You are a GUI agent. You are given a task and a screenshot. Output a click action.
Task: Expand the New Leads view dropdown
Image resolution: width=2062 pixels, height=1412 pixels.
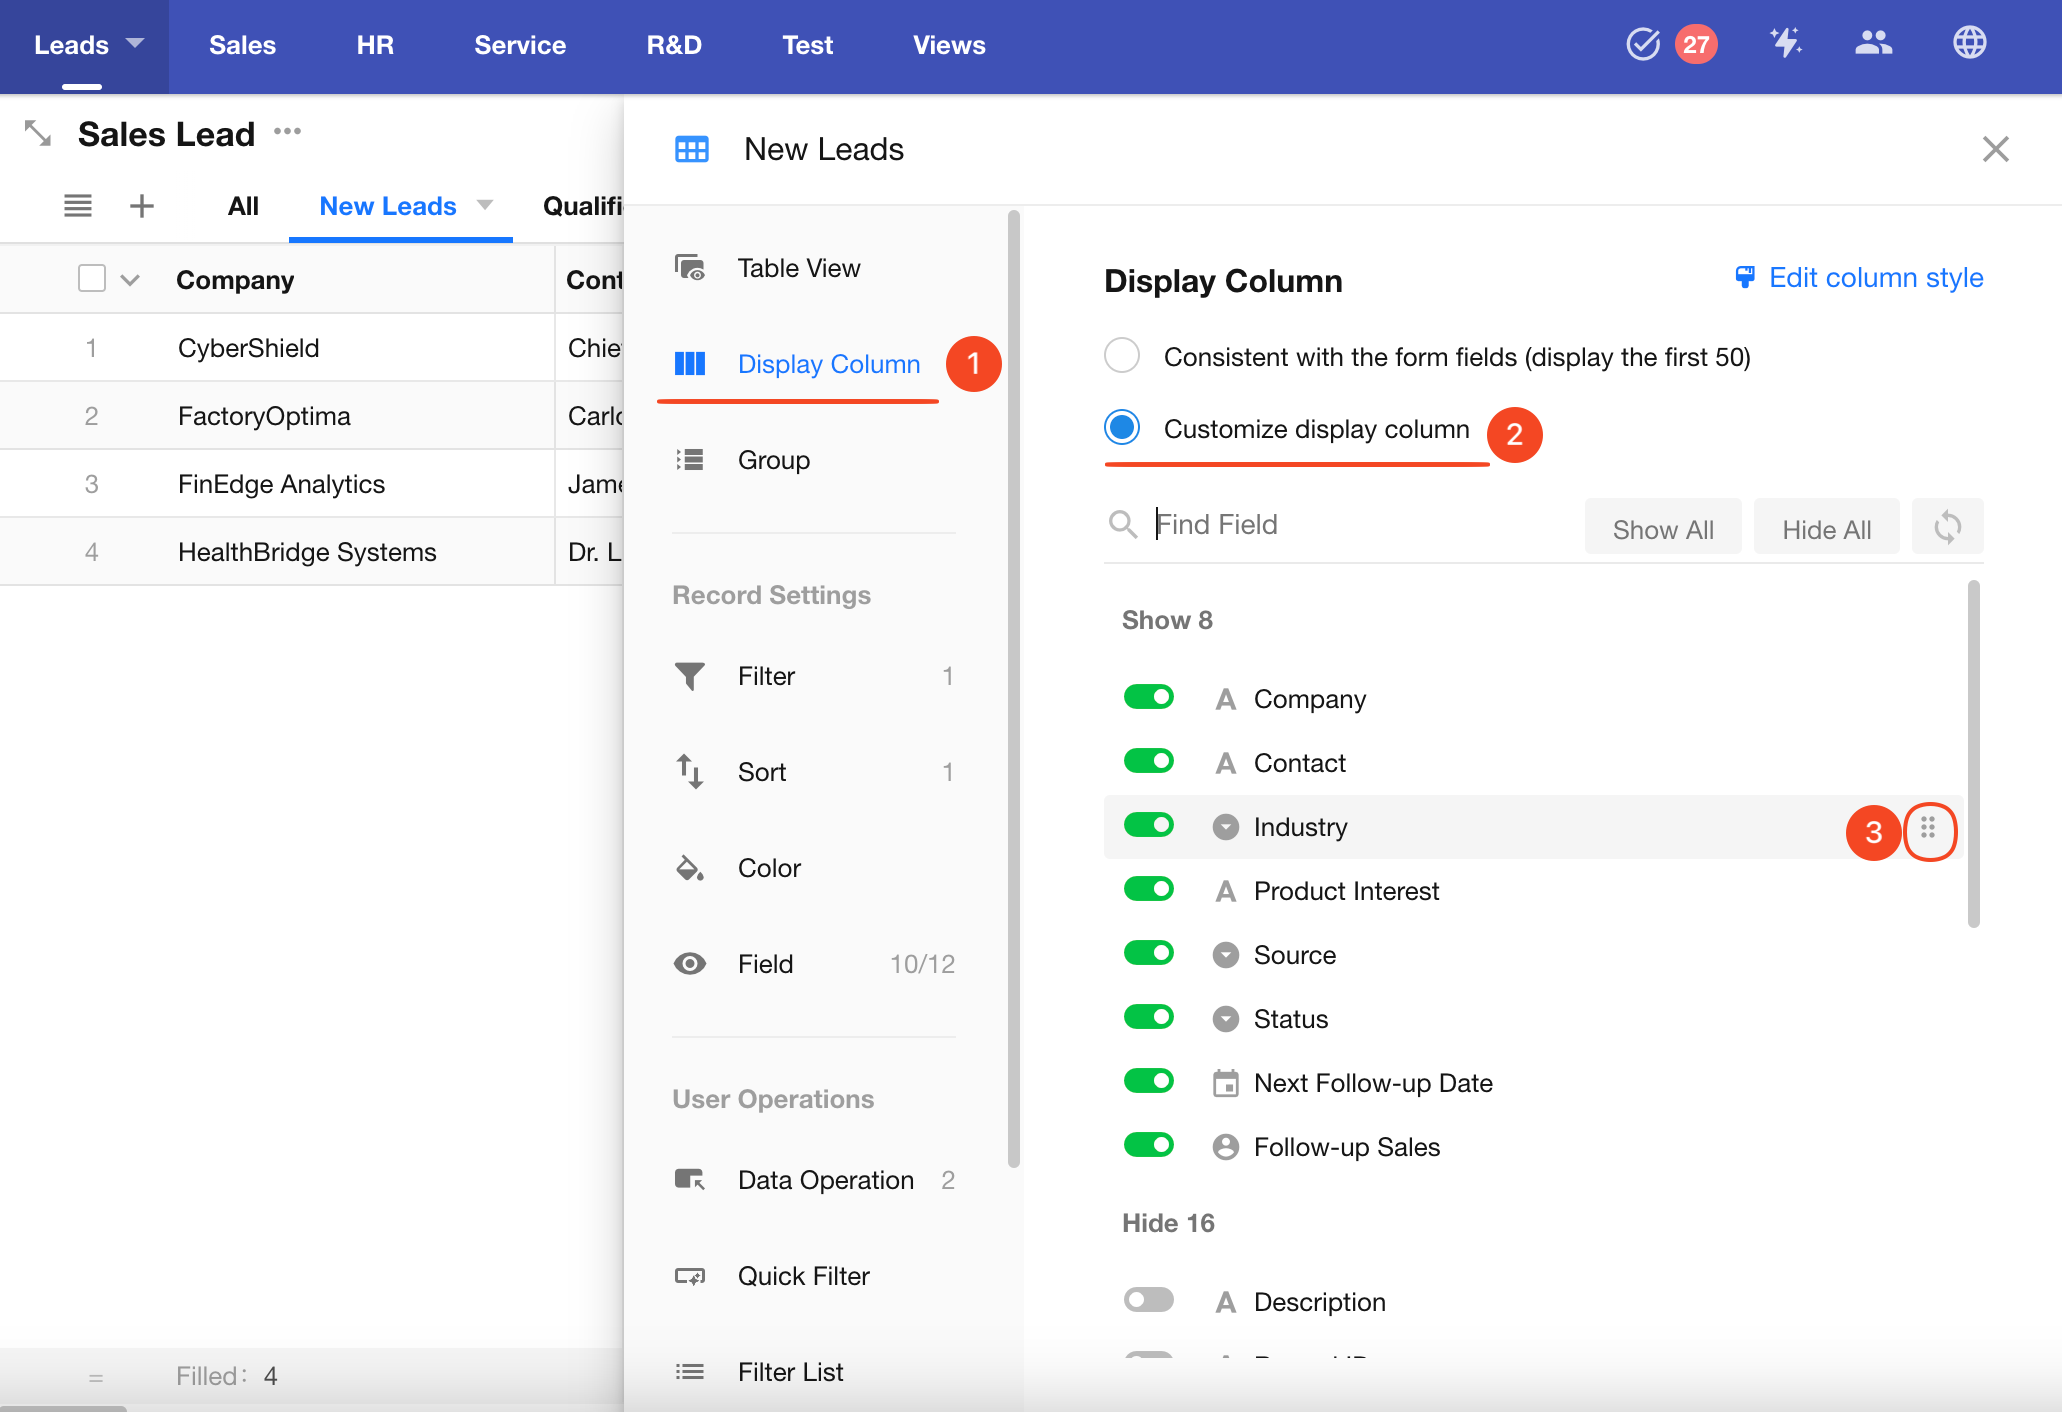[485, 205]
